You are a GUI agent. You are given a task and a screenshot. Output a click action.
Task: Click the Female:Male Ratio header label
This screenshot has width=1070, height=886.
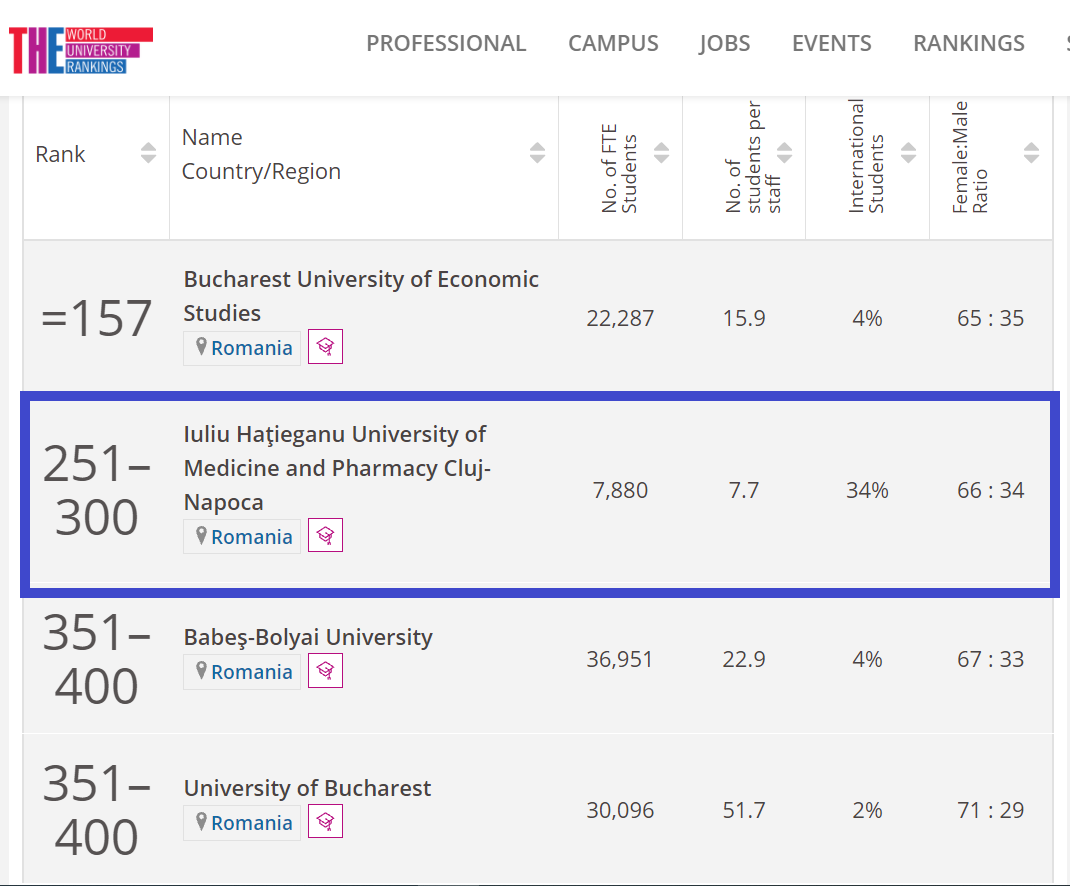pos(970,157)
